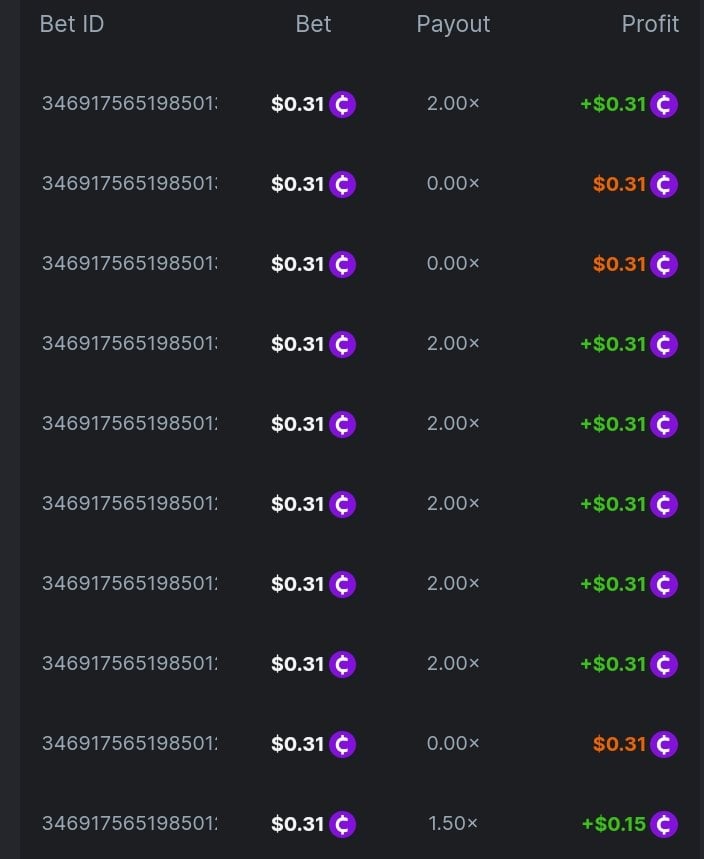Image resolution: width=704 pixels, height=859 pixels.
Task: Click the bet coin icon in the 1.50× row
Action: tap(343, 824)
